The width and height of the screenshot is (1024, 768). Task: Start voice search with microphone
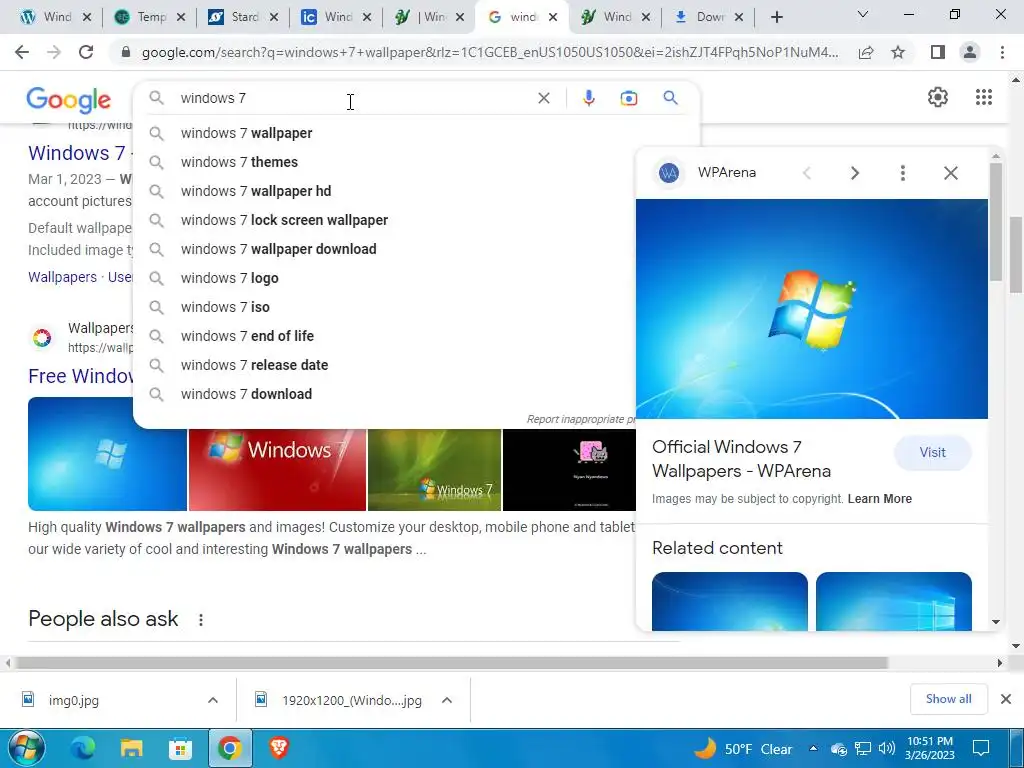[588, 98]
